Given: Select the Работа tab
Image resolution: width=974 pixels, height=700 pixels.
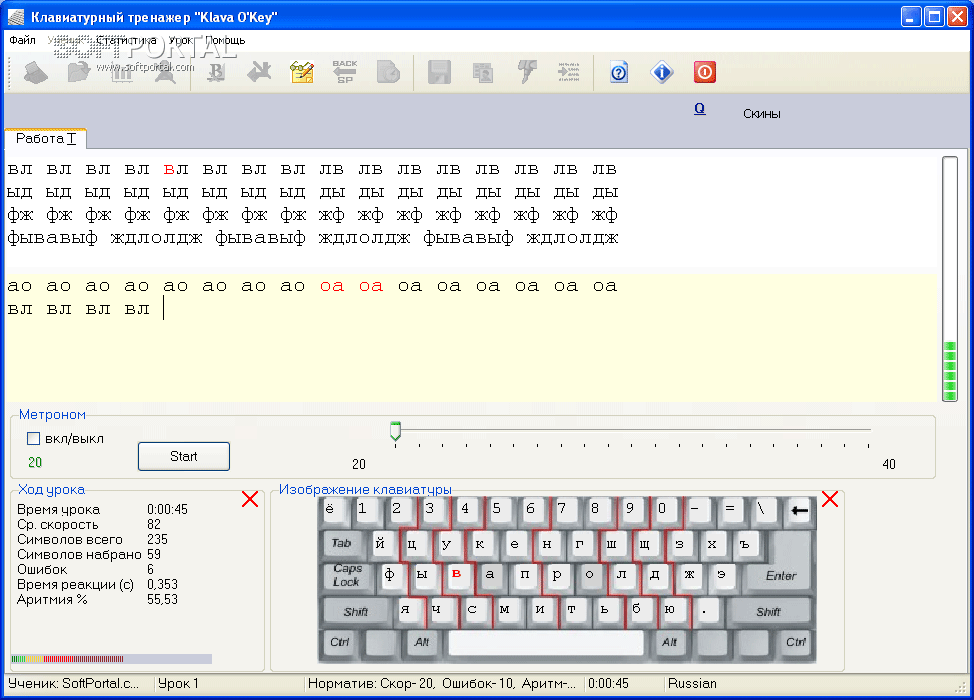Looking at the screenshot, I should 45,139.
